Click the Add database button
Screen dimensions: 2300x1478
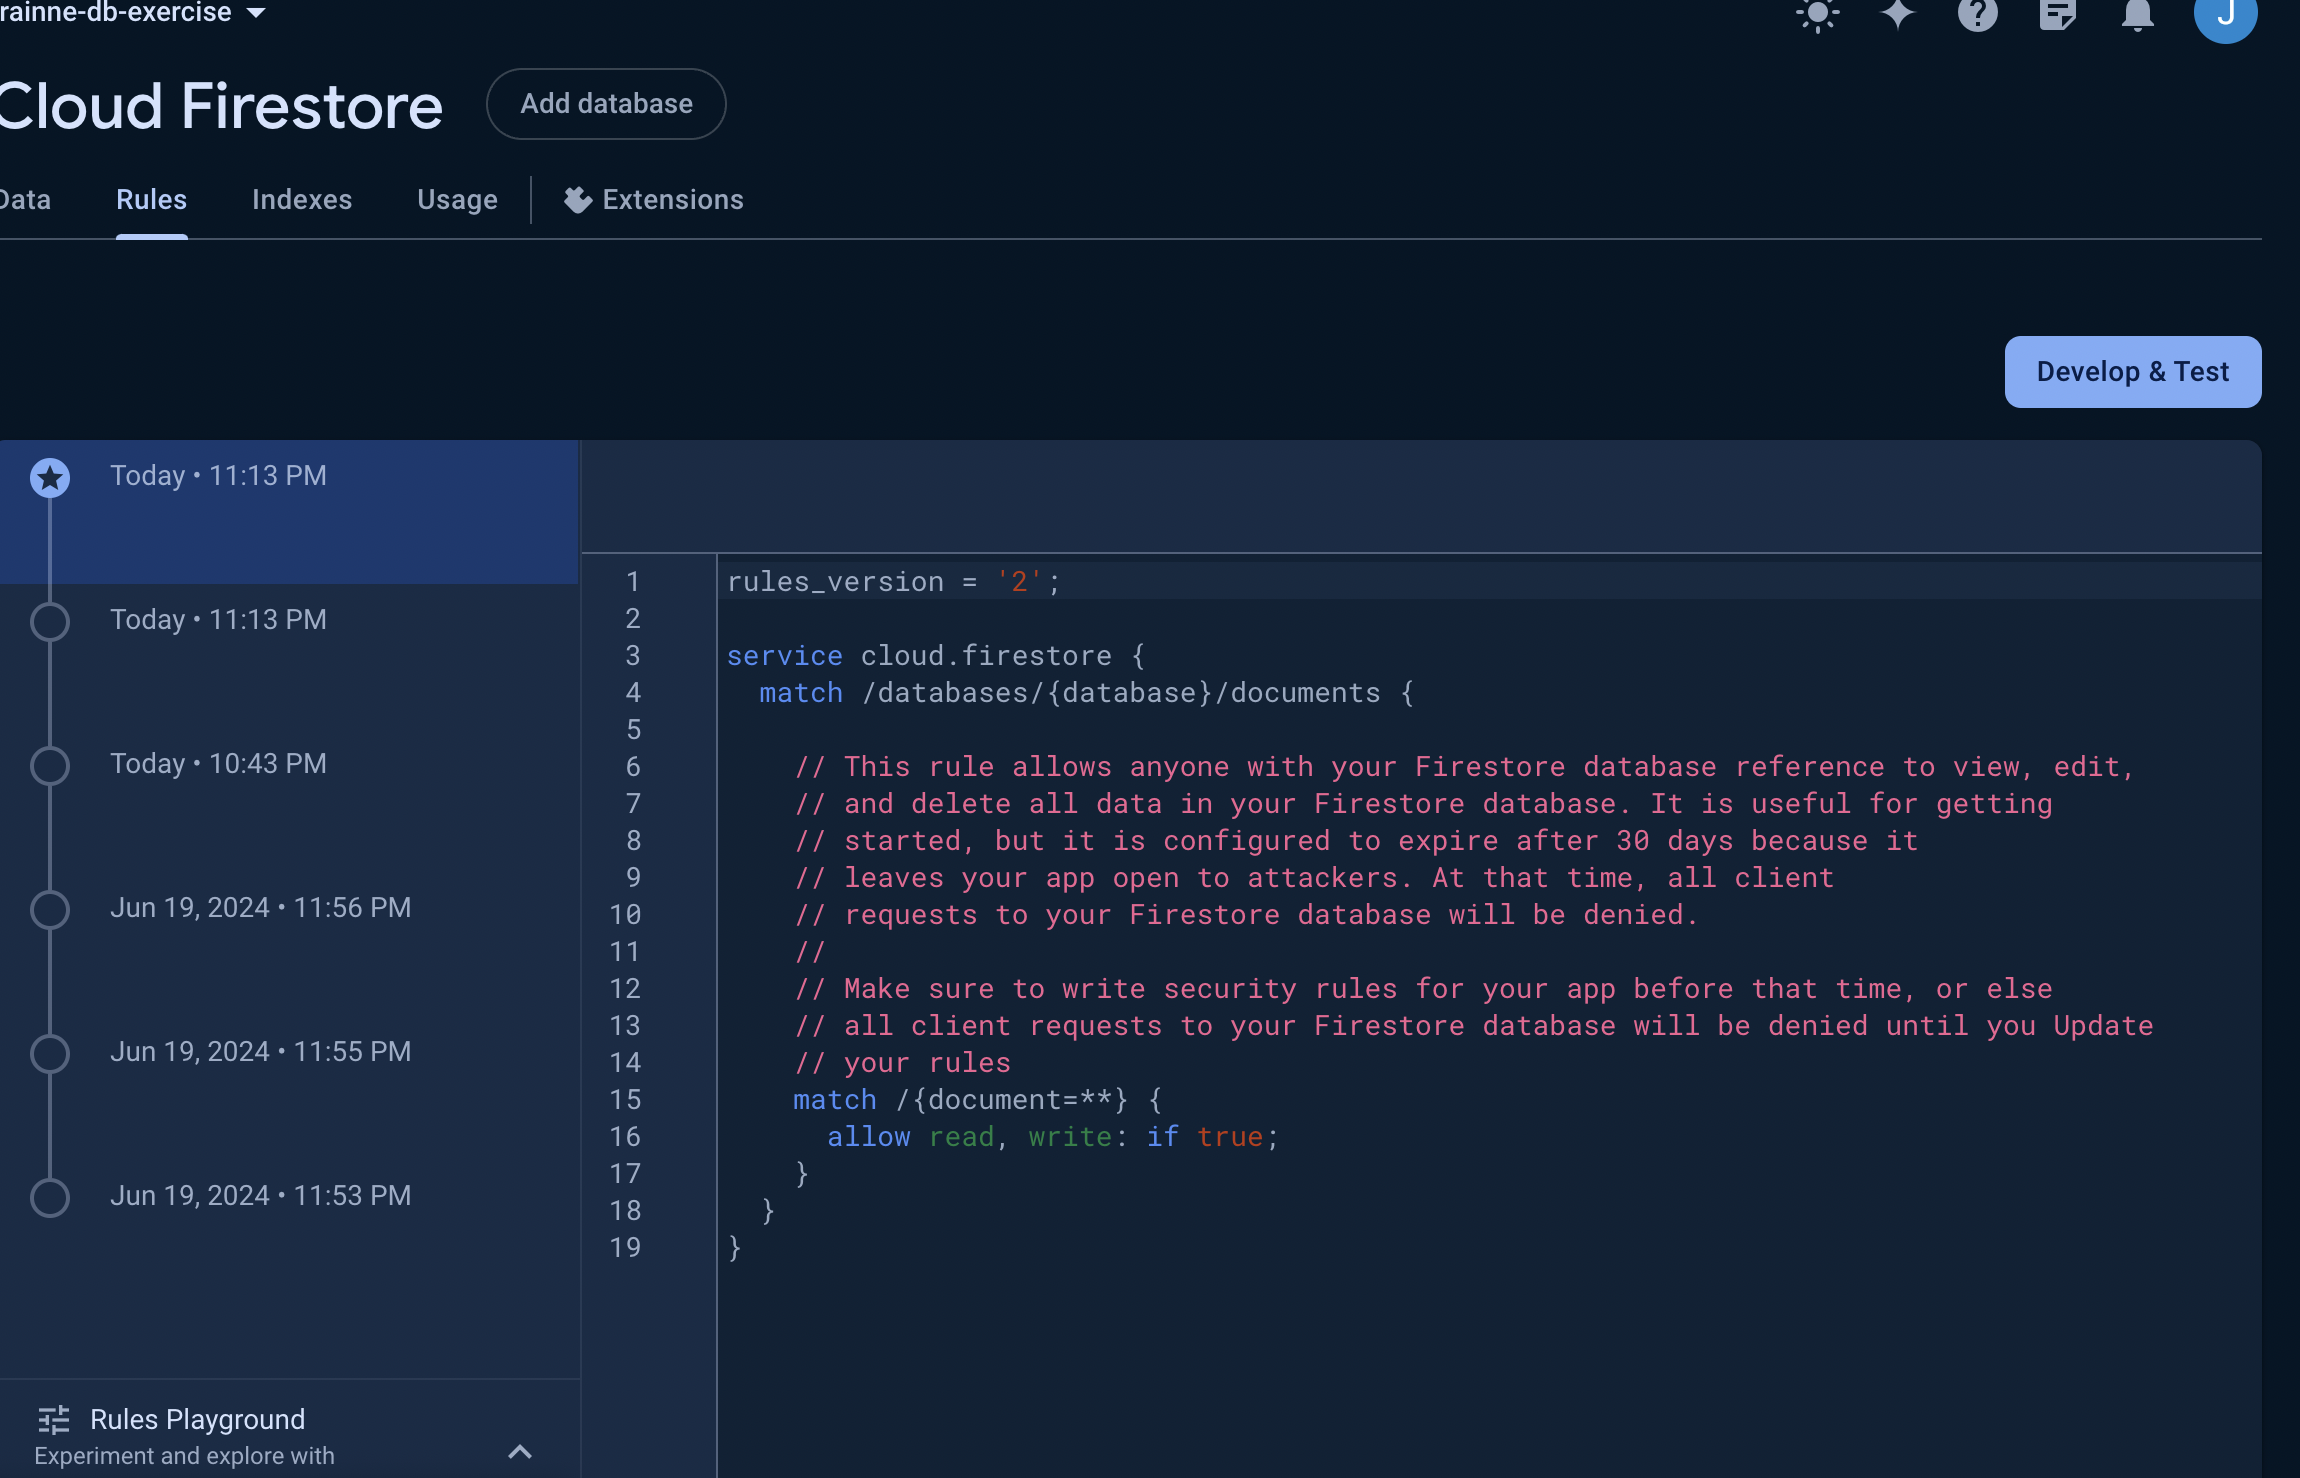[x=606, y=104]
